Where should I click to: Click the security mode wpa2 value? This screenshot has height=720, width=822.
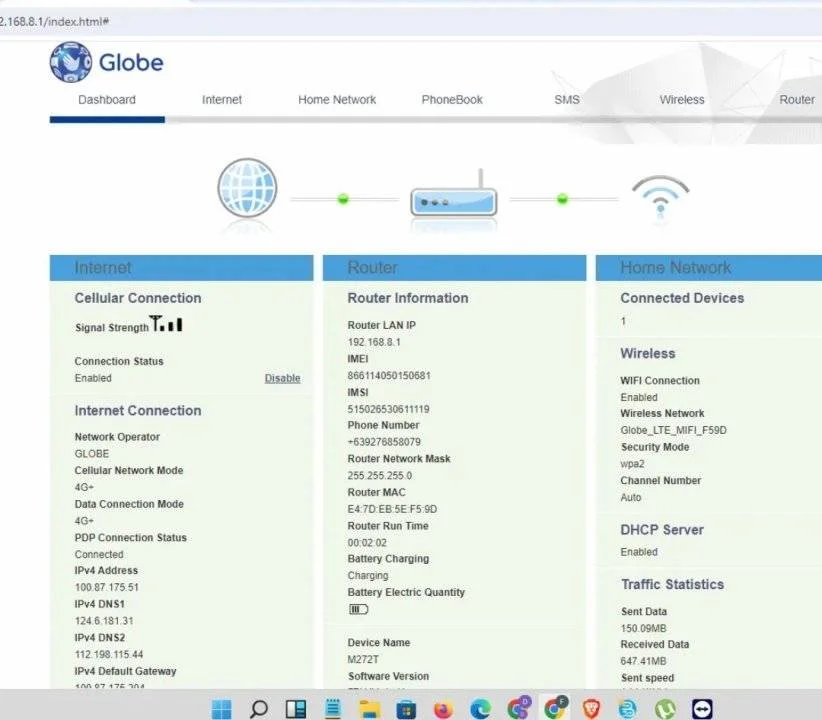(x=632, y=464)
